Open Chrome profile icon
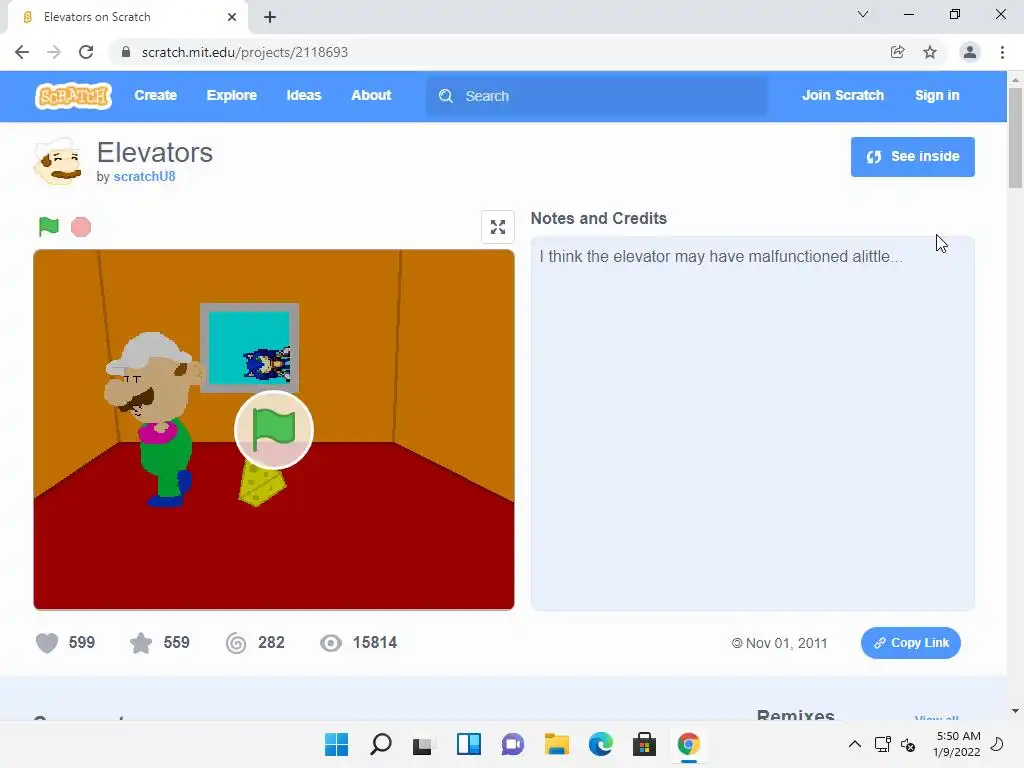Screen dimensions: 1024x768 970,52
